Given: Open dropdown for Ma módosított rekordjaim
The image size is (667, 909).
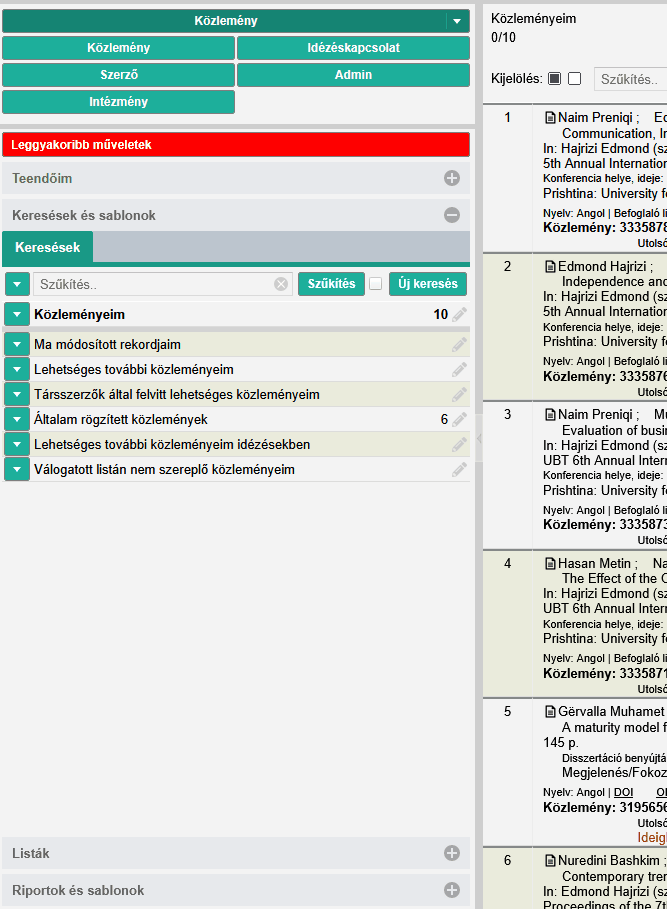Looking at the screenshot, I should (17, 344).
